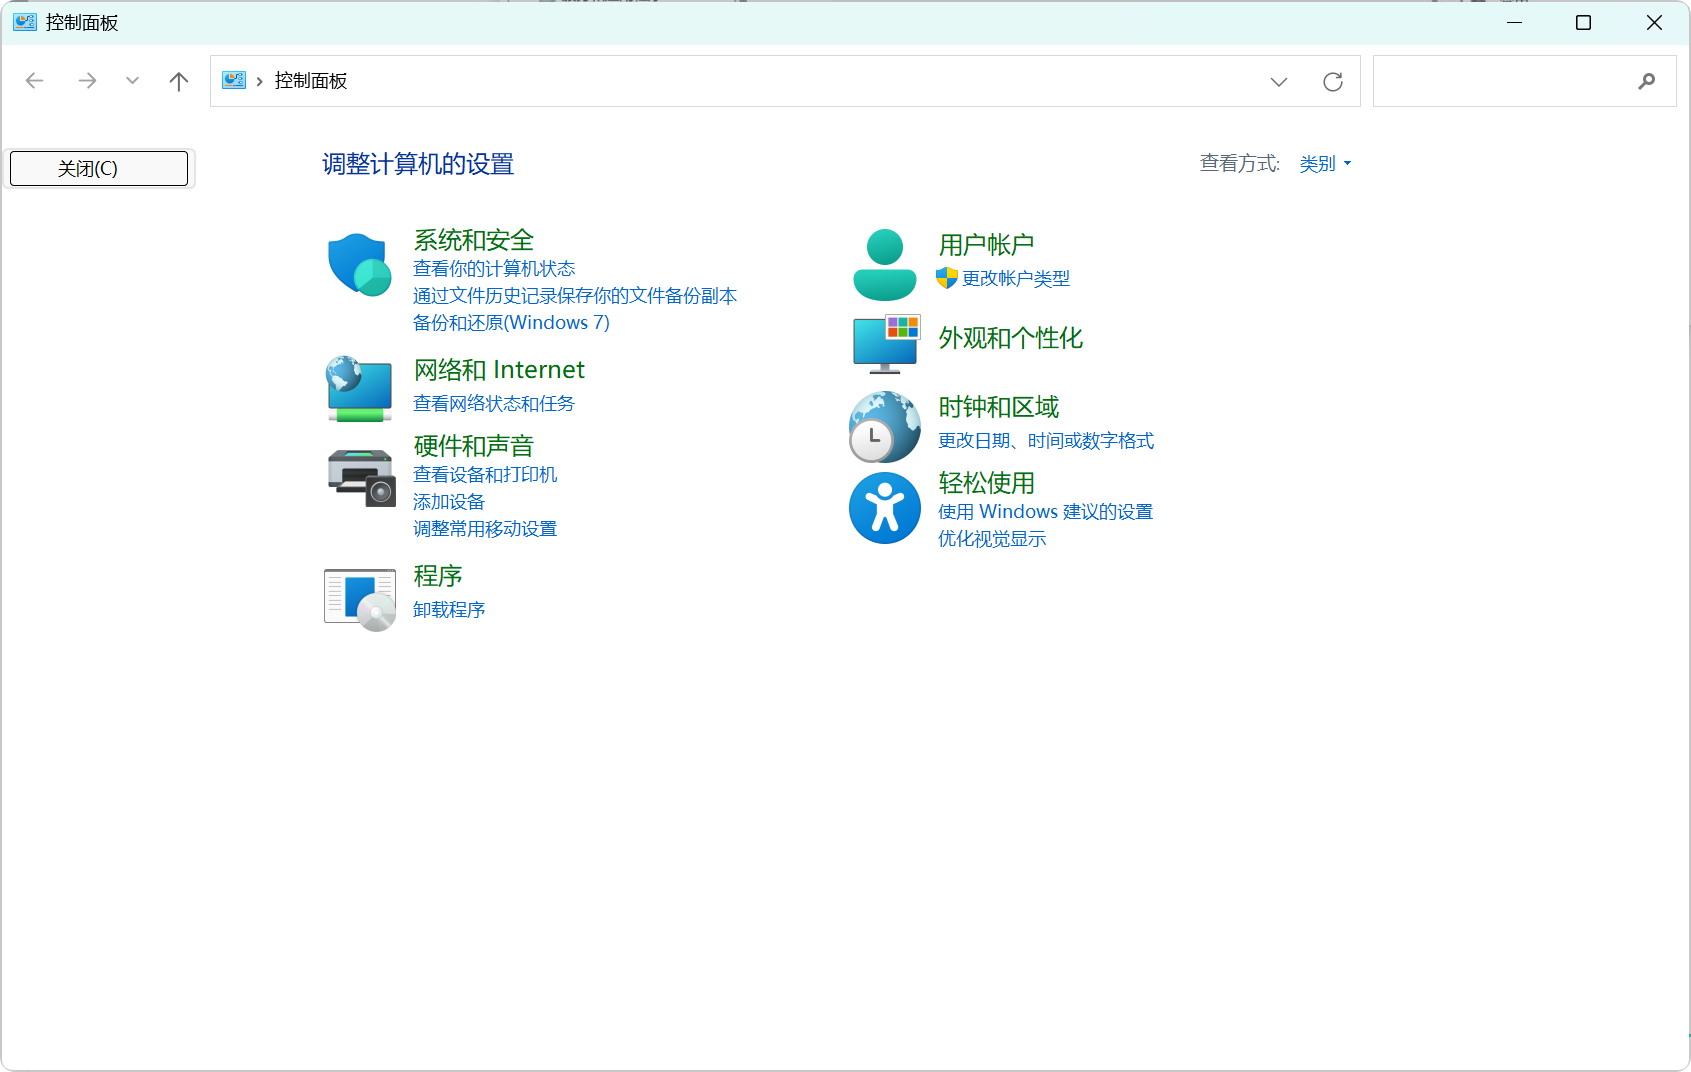Click 备份和还原(Windows 7) link
1691x1072 pixels.
point(511,323)
